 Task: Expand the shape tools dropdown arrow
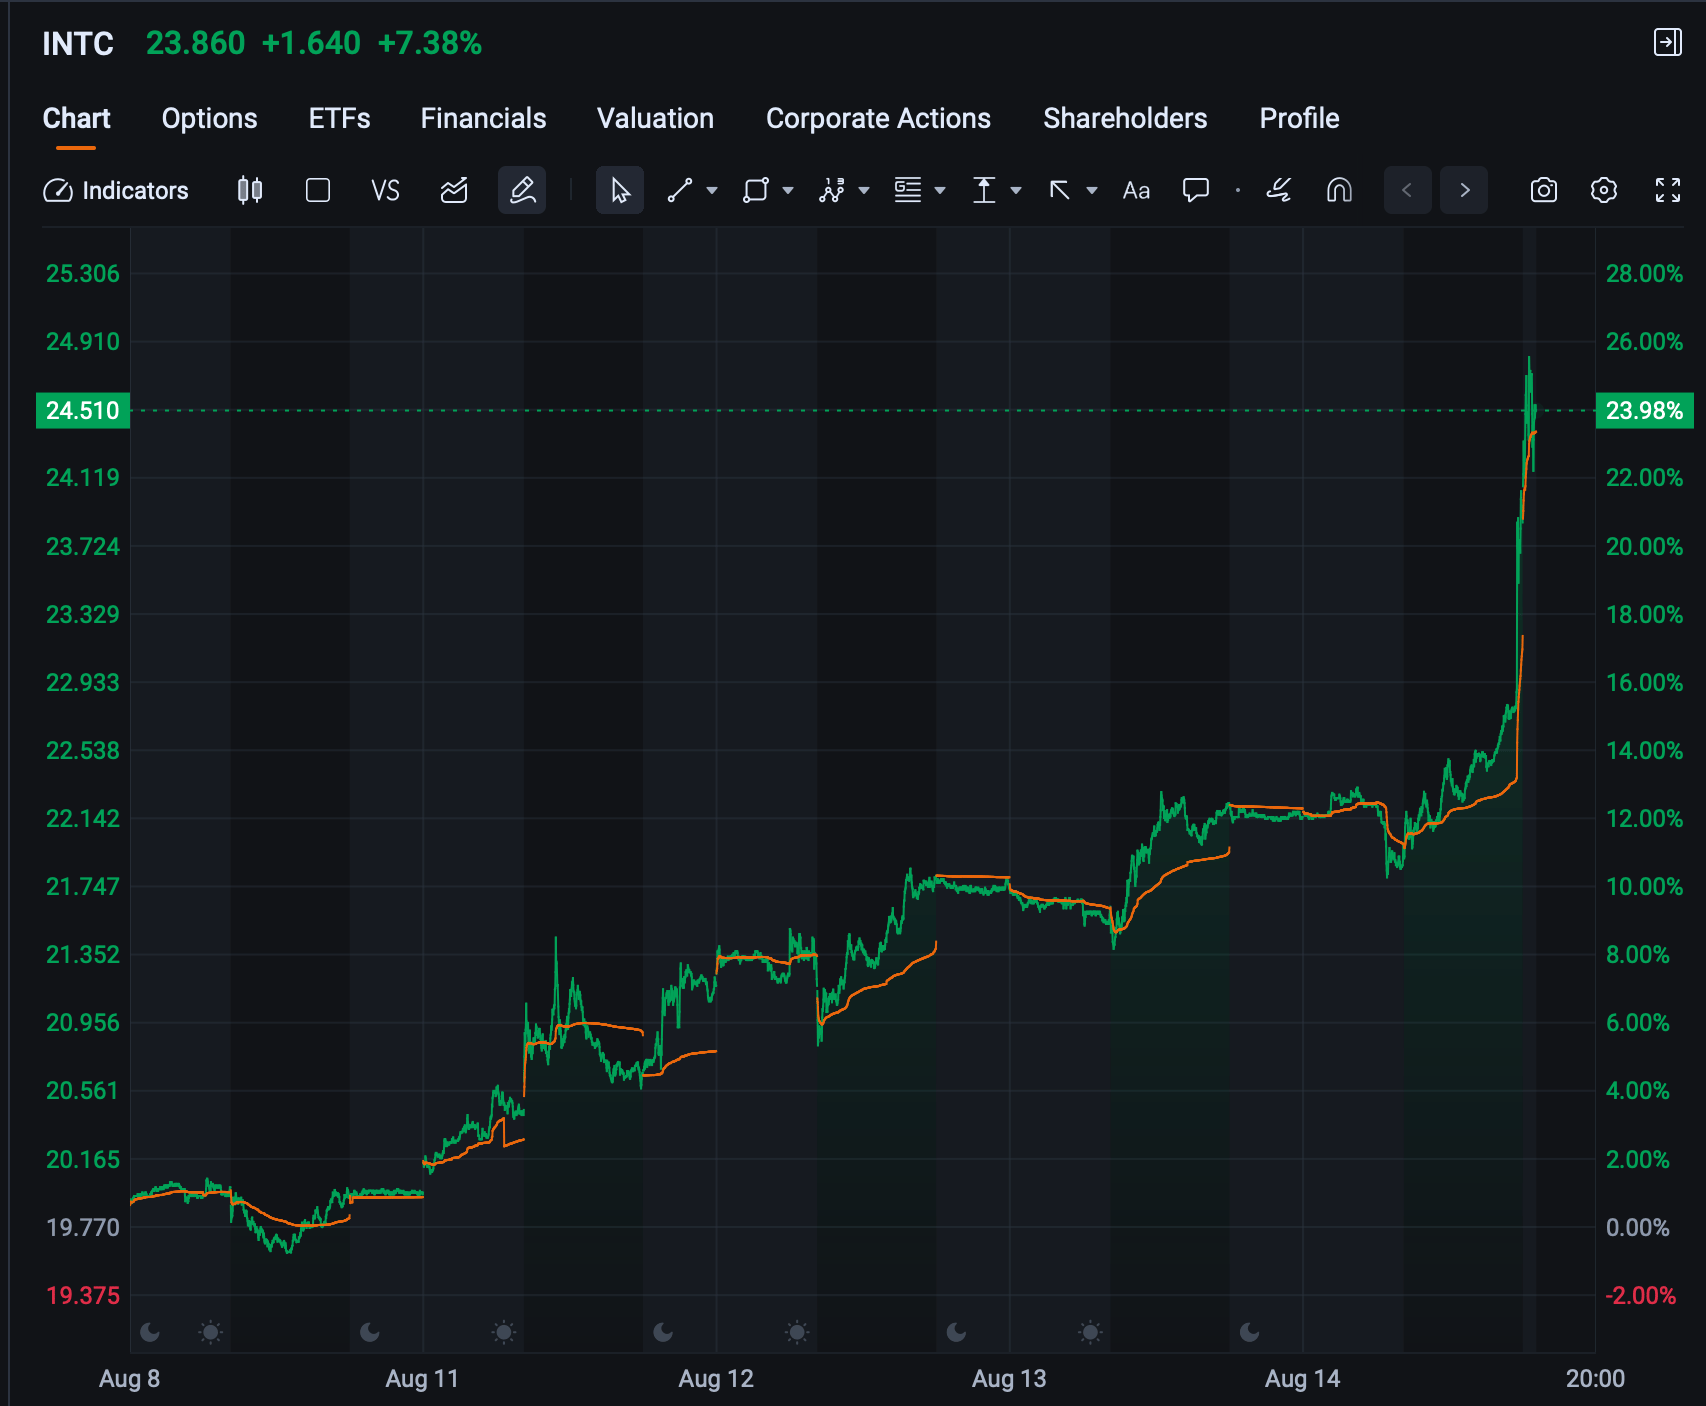(x=788, y=190)
